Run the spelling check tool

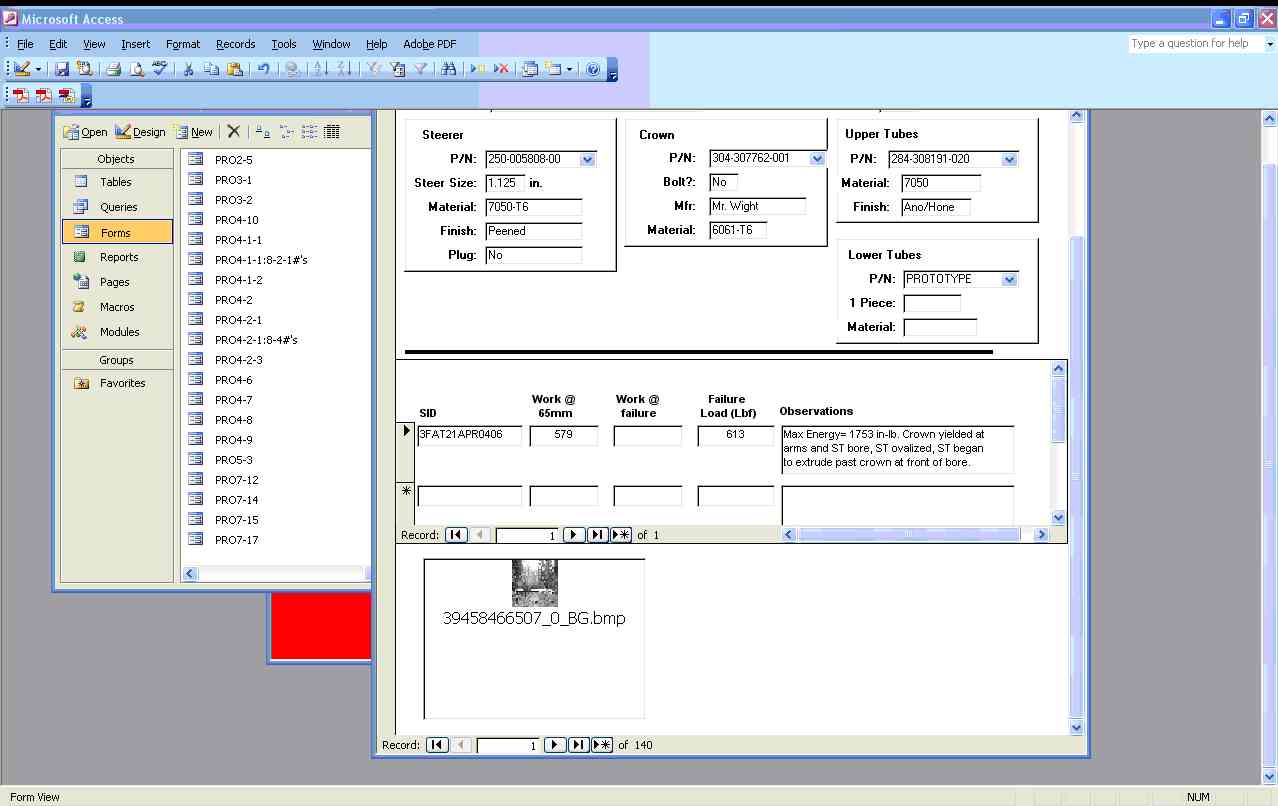(x=160, y=69)
